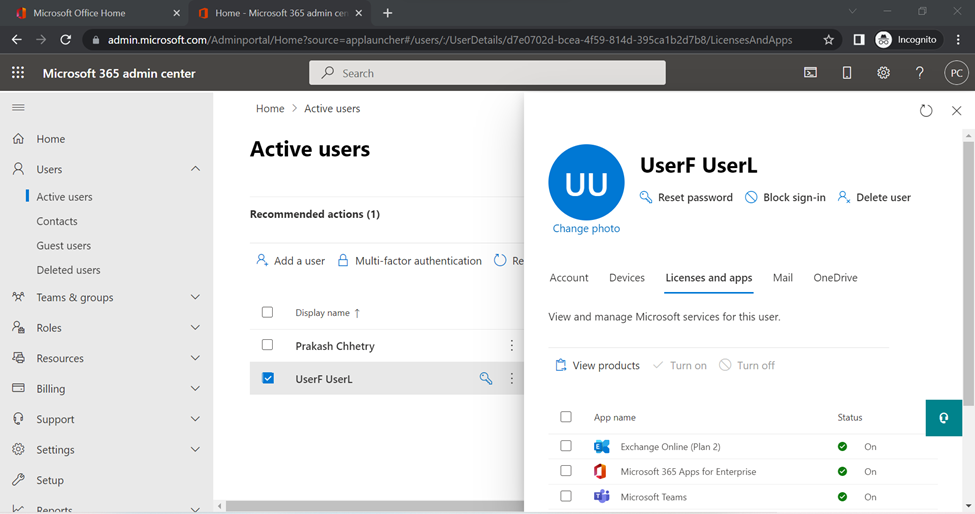Switch to the Account tab
Image resolution: width=975 pixels, height=514 pixels.
[568, 278]
